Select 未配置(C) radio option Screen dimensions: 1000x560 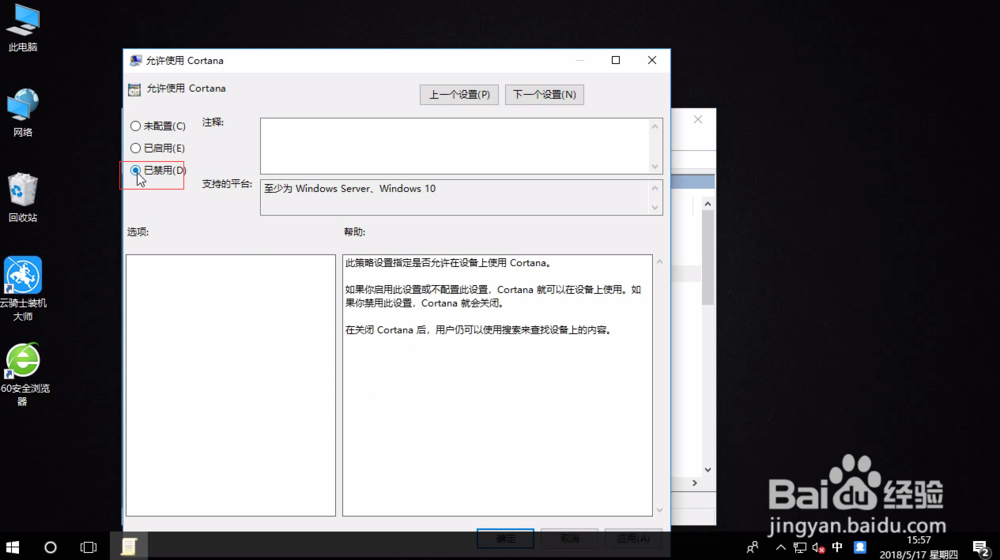tap(158, 126)
